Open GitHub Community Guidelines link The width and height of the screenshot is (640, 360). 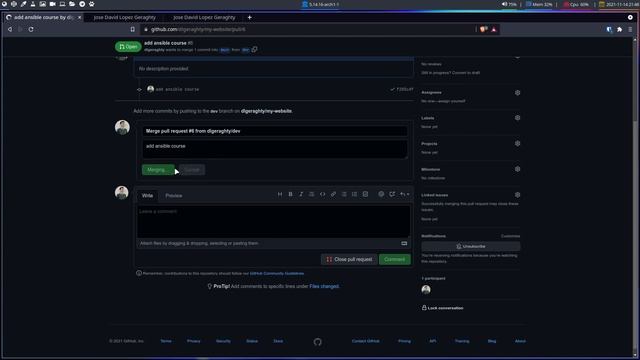pos(277,273)
